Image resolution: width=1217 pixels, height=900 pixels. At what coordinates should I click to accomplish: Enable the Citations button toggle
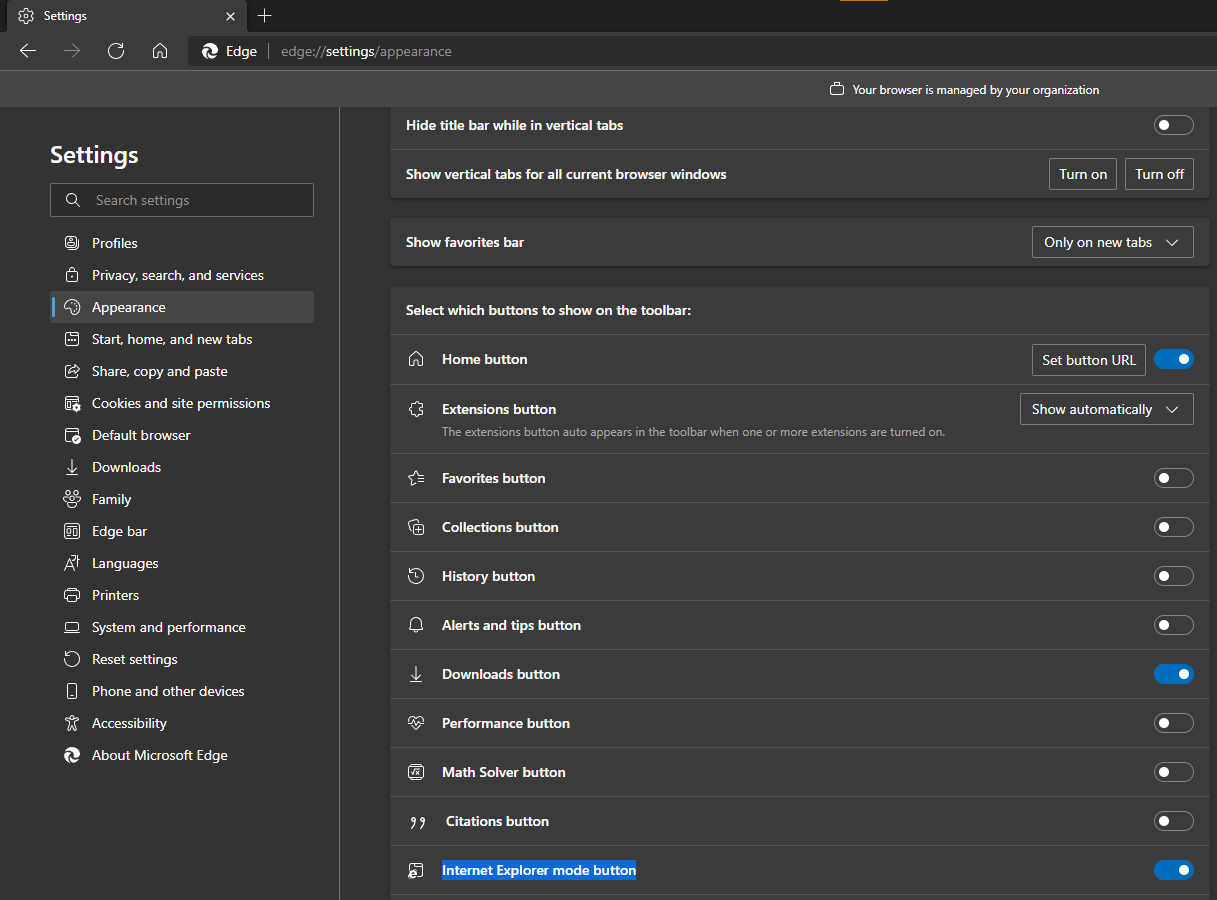pyautogui.click(x=1174, y=821)
